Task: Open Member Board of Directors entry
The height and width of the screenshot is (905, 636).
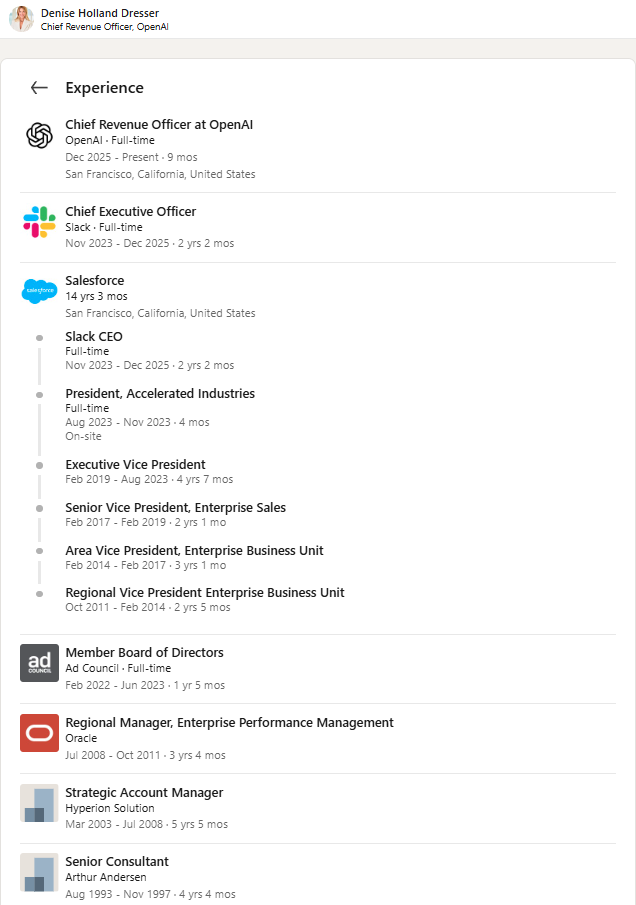Action: pyautogui.click(x=144, y=653)
